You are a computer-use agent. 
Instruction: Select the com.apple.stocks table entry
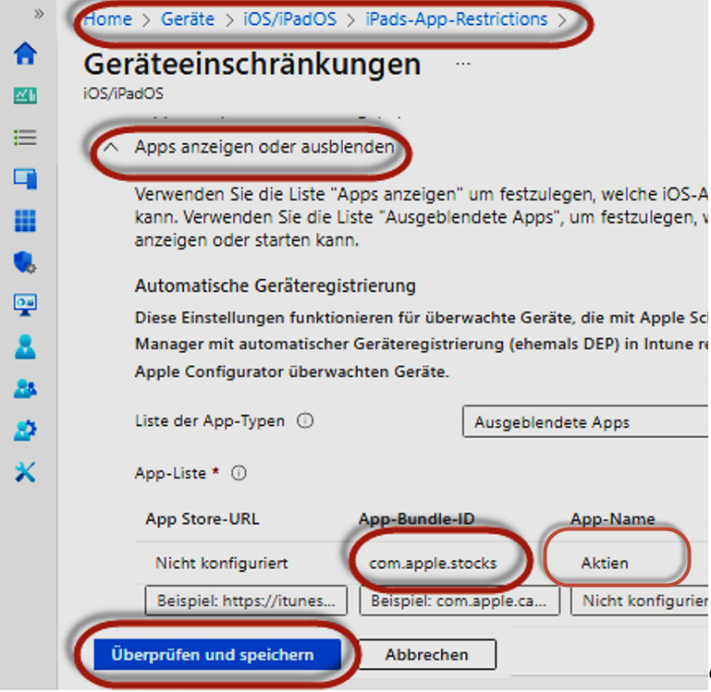point(433,563)
